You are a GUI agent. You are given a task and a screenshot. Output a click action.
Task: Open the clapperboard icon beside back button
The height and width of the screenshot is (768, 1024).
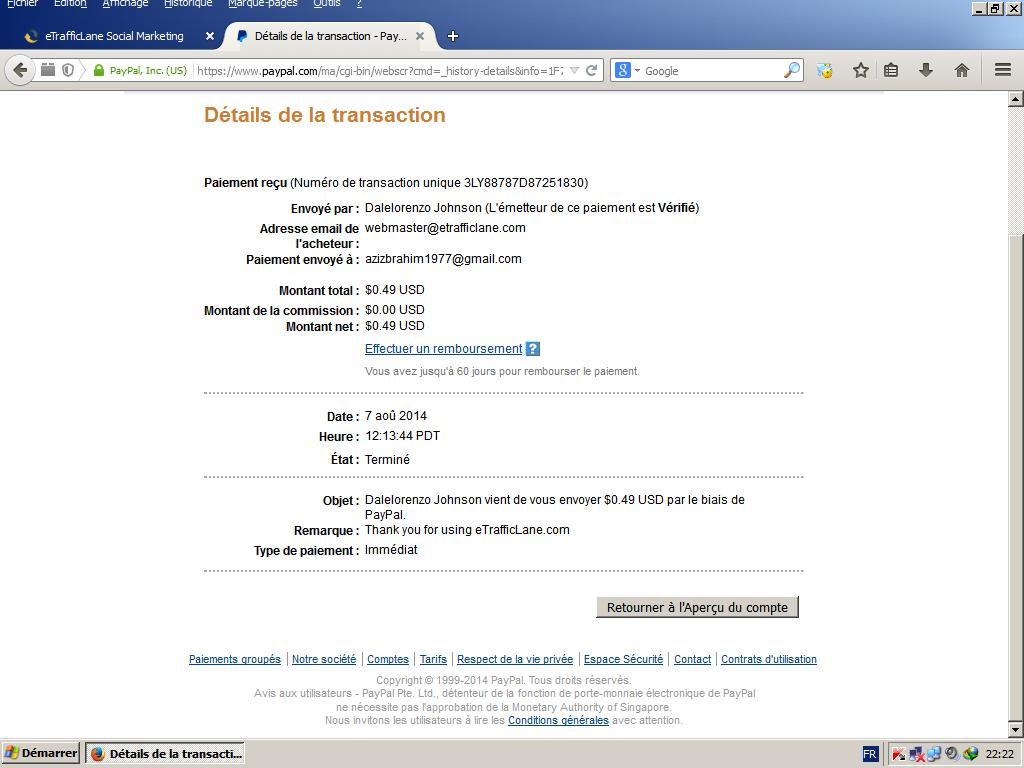pyautogui.click(x=48, y=69)
